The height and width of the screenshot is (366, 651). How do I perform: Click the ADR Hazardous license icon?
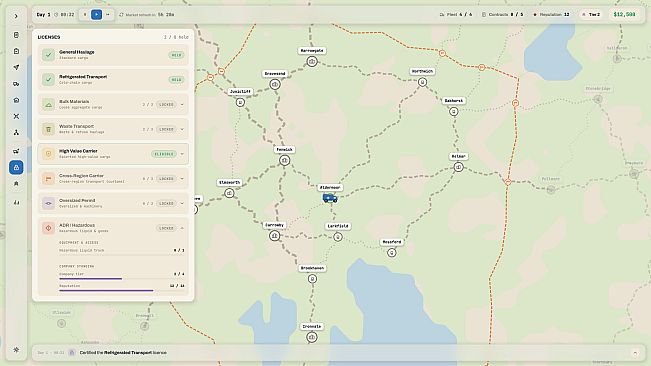coord(48,228)
